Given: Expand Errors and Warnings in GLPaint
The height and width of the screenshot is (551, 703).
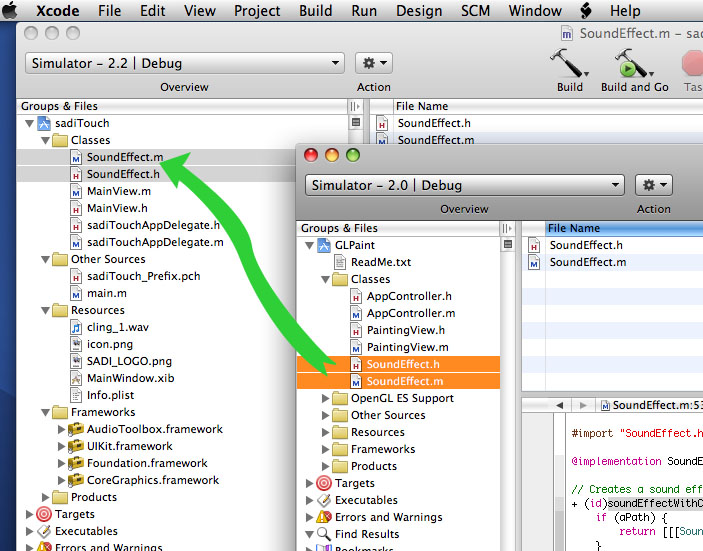Looking at the screenshot, I should tap(309, 517).
